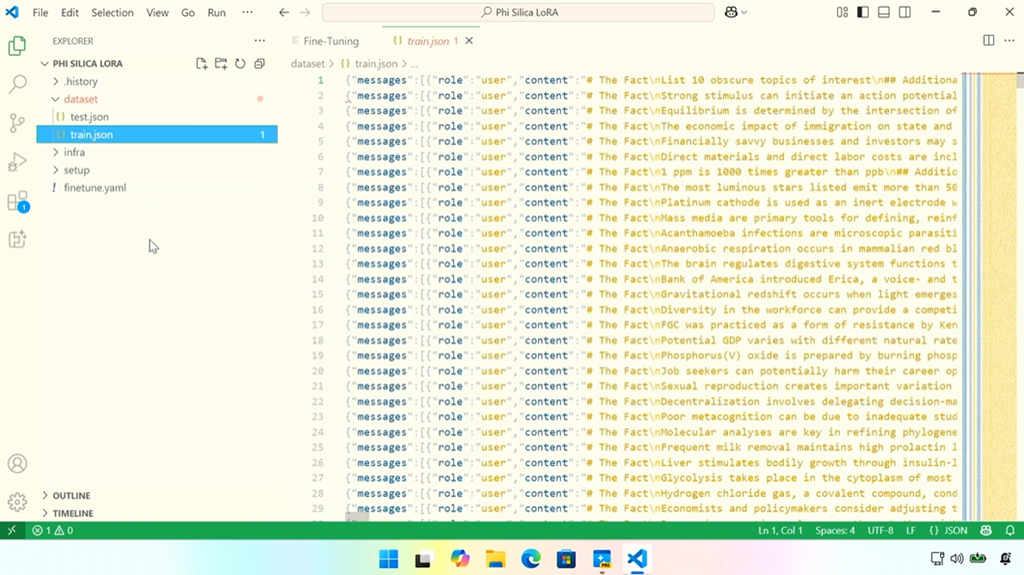Open the Selection menu
This screenshot has width=1024, height=575.
pyautogui.click(x=112, y=13)
